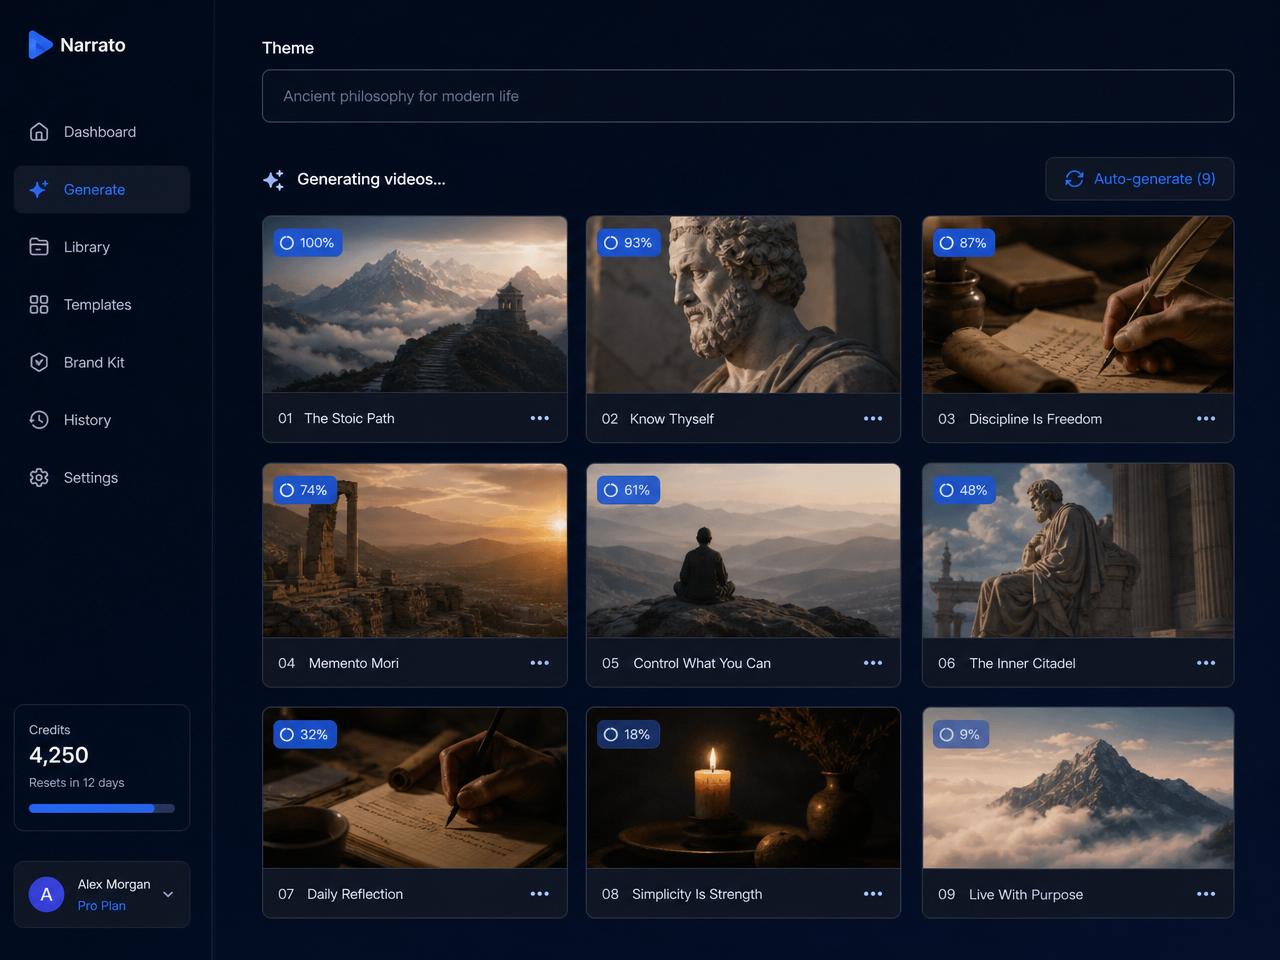1280x960 pixels.
Task: Click the Generate sparkle icon in sidebar
Action: pyautogui.click(x=39, y=189)
